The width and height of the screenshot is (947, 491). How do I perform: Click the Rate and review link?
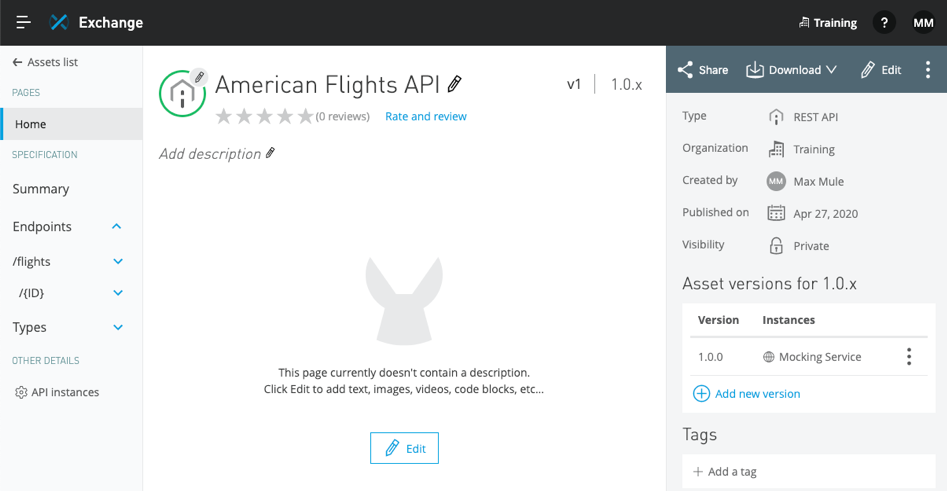pos(426,116)
